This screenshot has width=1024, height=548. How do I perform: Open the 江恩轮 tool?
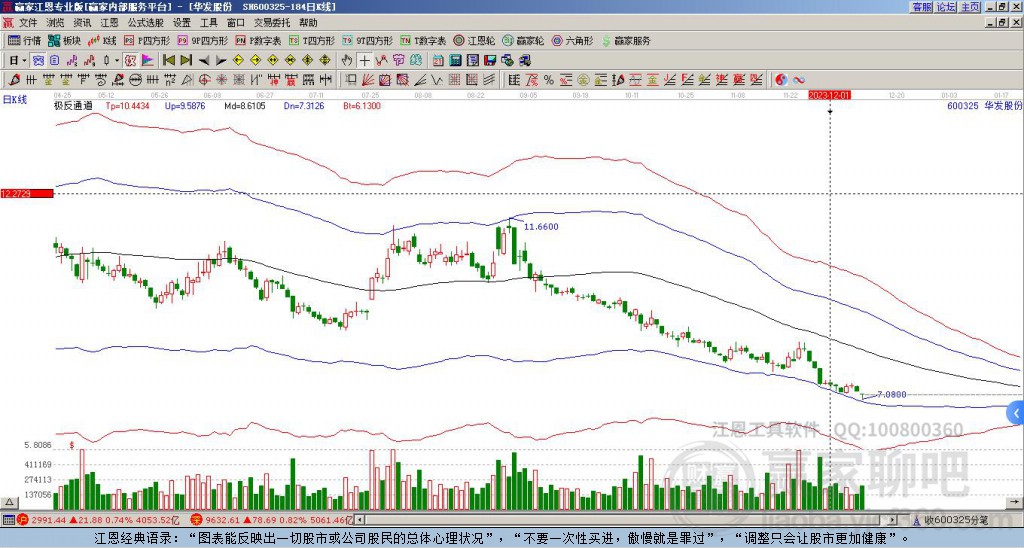474,40
